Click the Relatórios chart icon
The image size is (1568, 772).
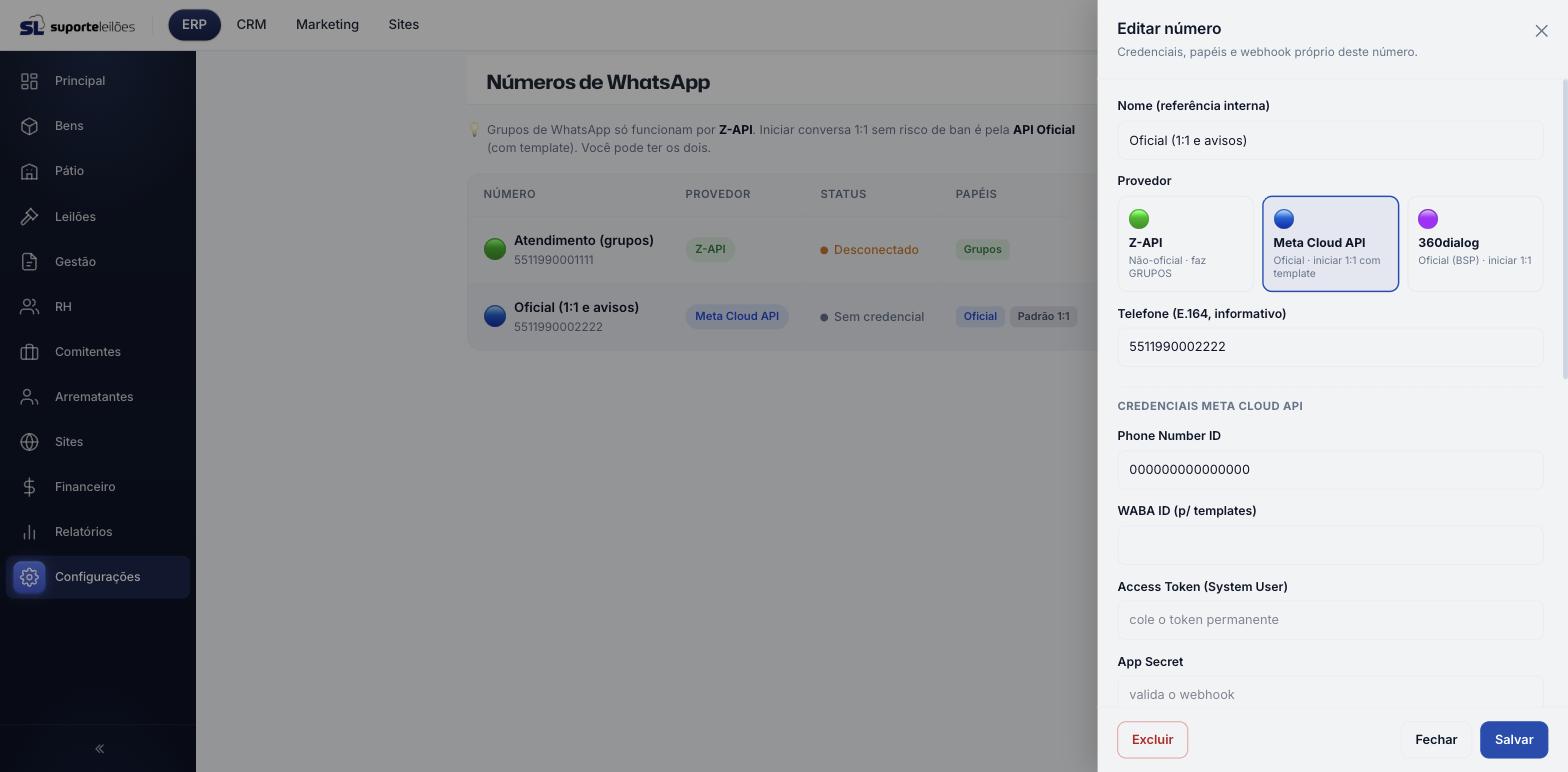click(x=29, y=532)
